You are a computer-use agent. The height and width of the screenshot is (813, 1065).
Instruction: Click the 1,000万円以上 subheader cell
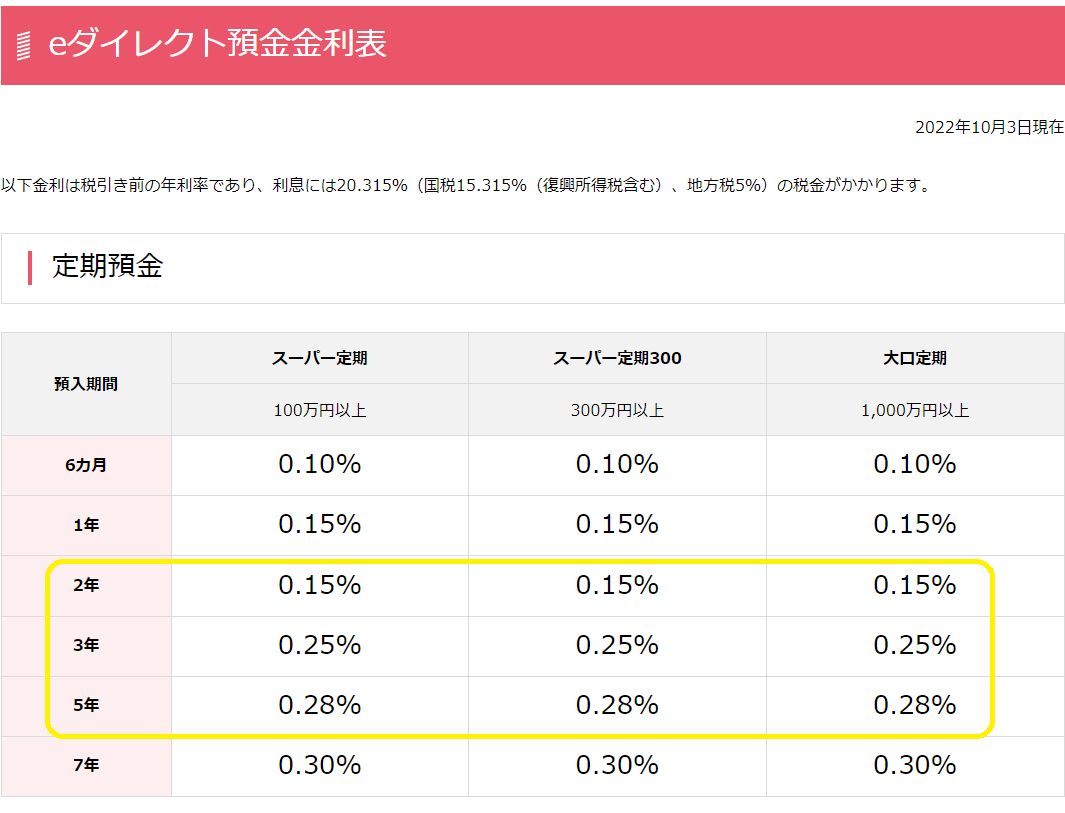pos(915,410)
